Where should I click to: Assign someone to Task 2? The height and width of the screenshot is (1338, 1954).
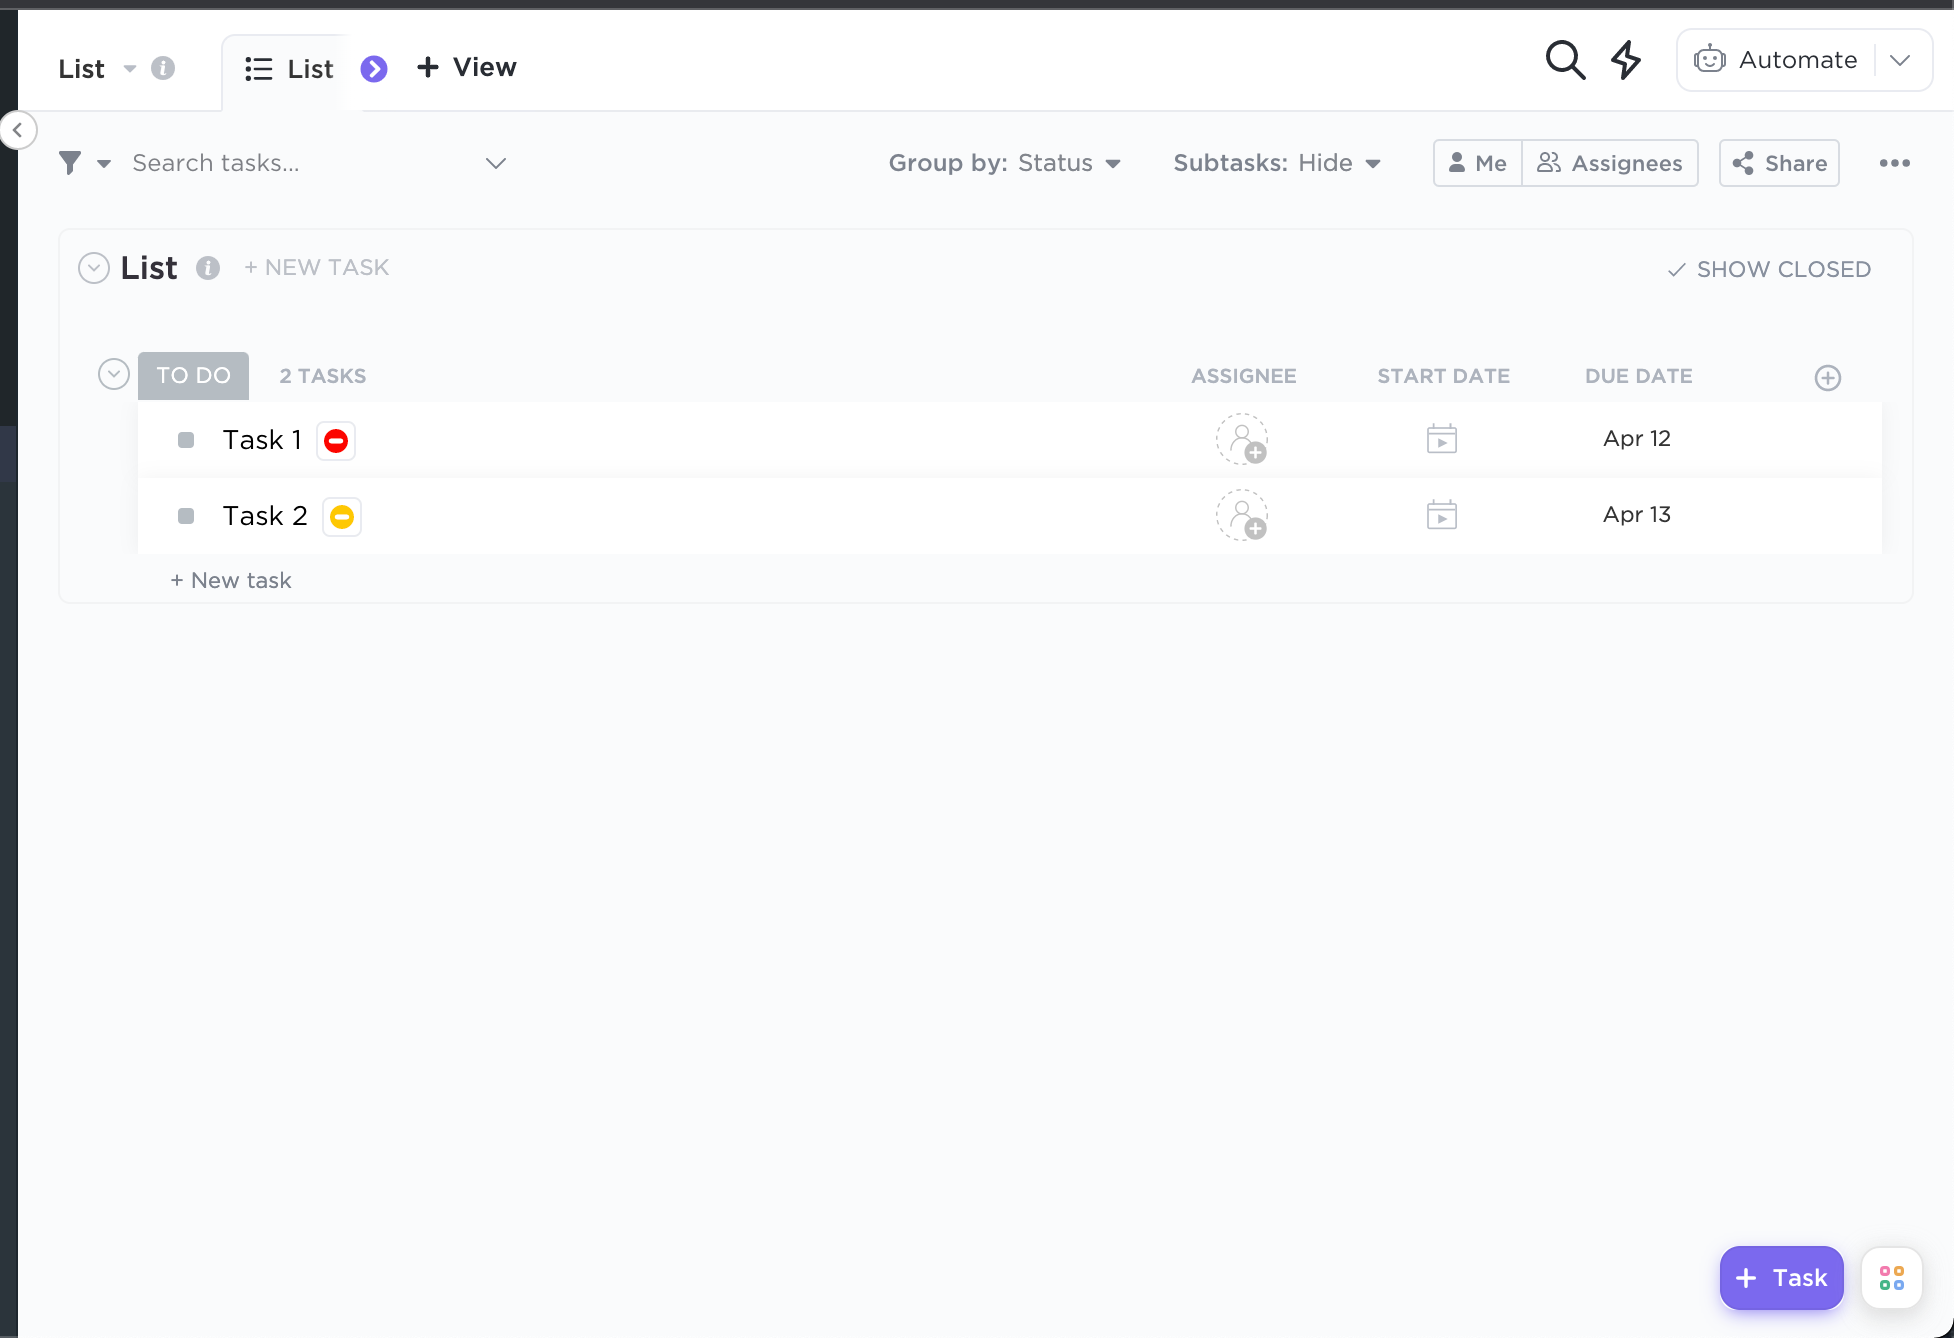tap(1242, 515)
